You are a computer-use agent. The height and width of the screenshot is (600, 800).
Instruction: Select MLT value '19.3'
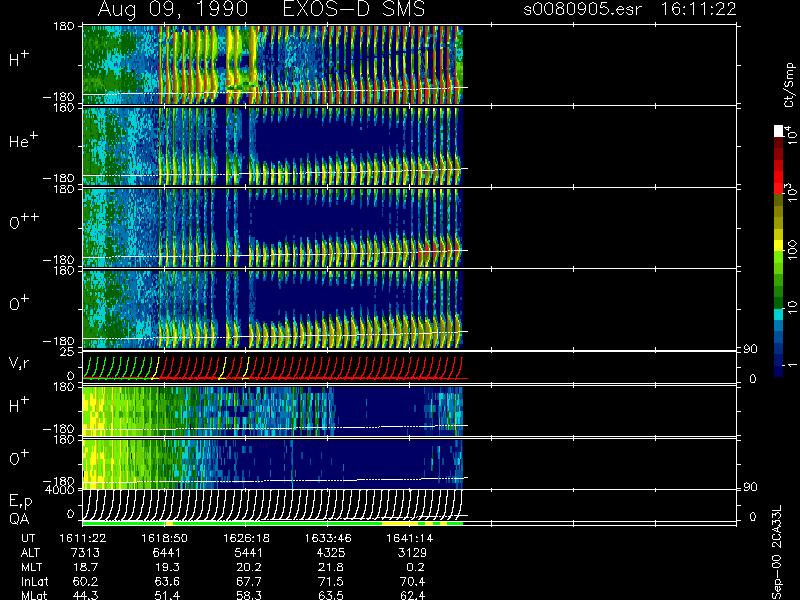tap(170, 567)
